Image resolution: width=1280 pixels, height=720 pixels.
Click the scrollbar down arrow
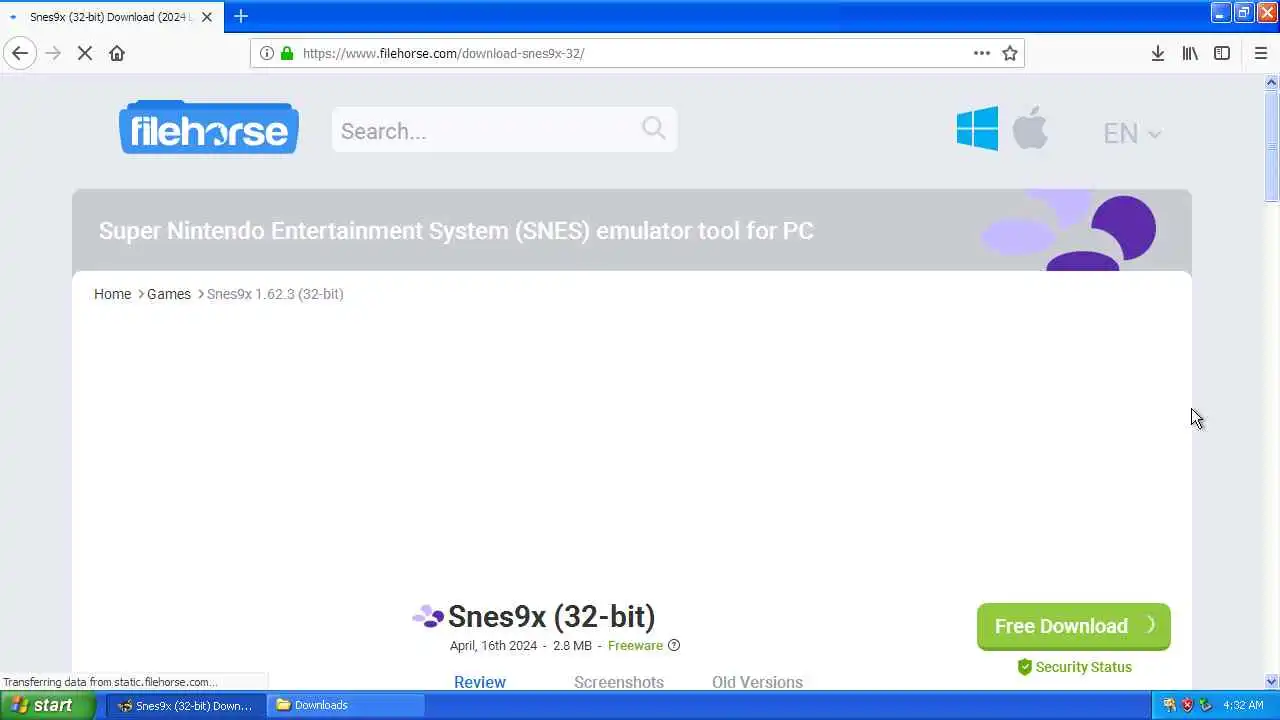click(x=1272, y=682)
